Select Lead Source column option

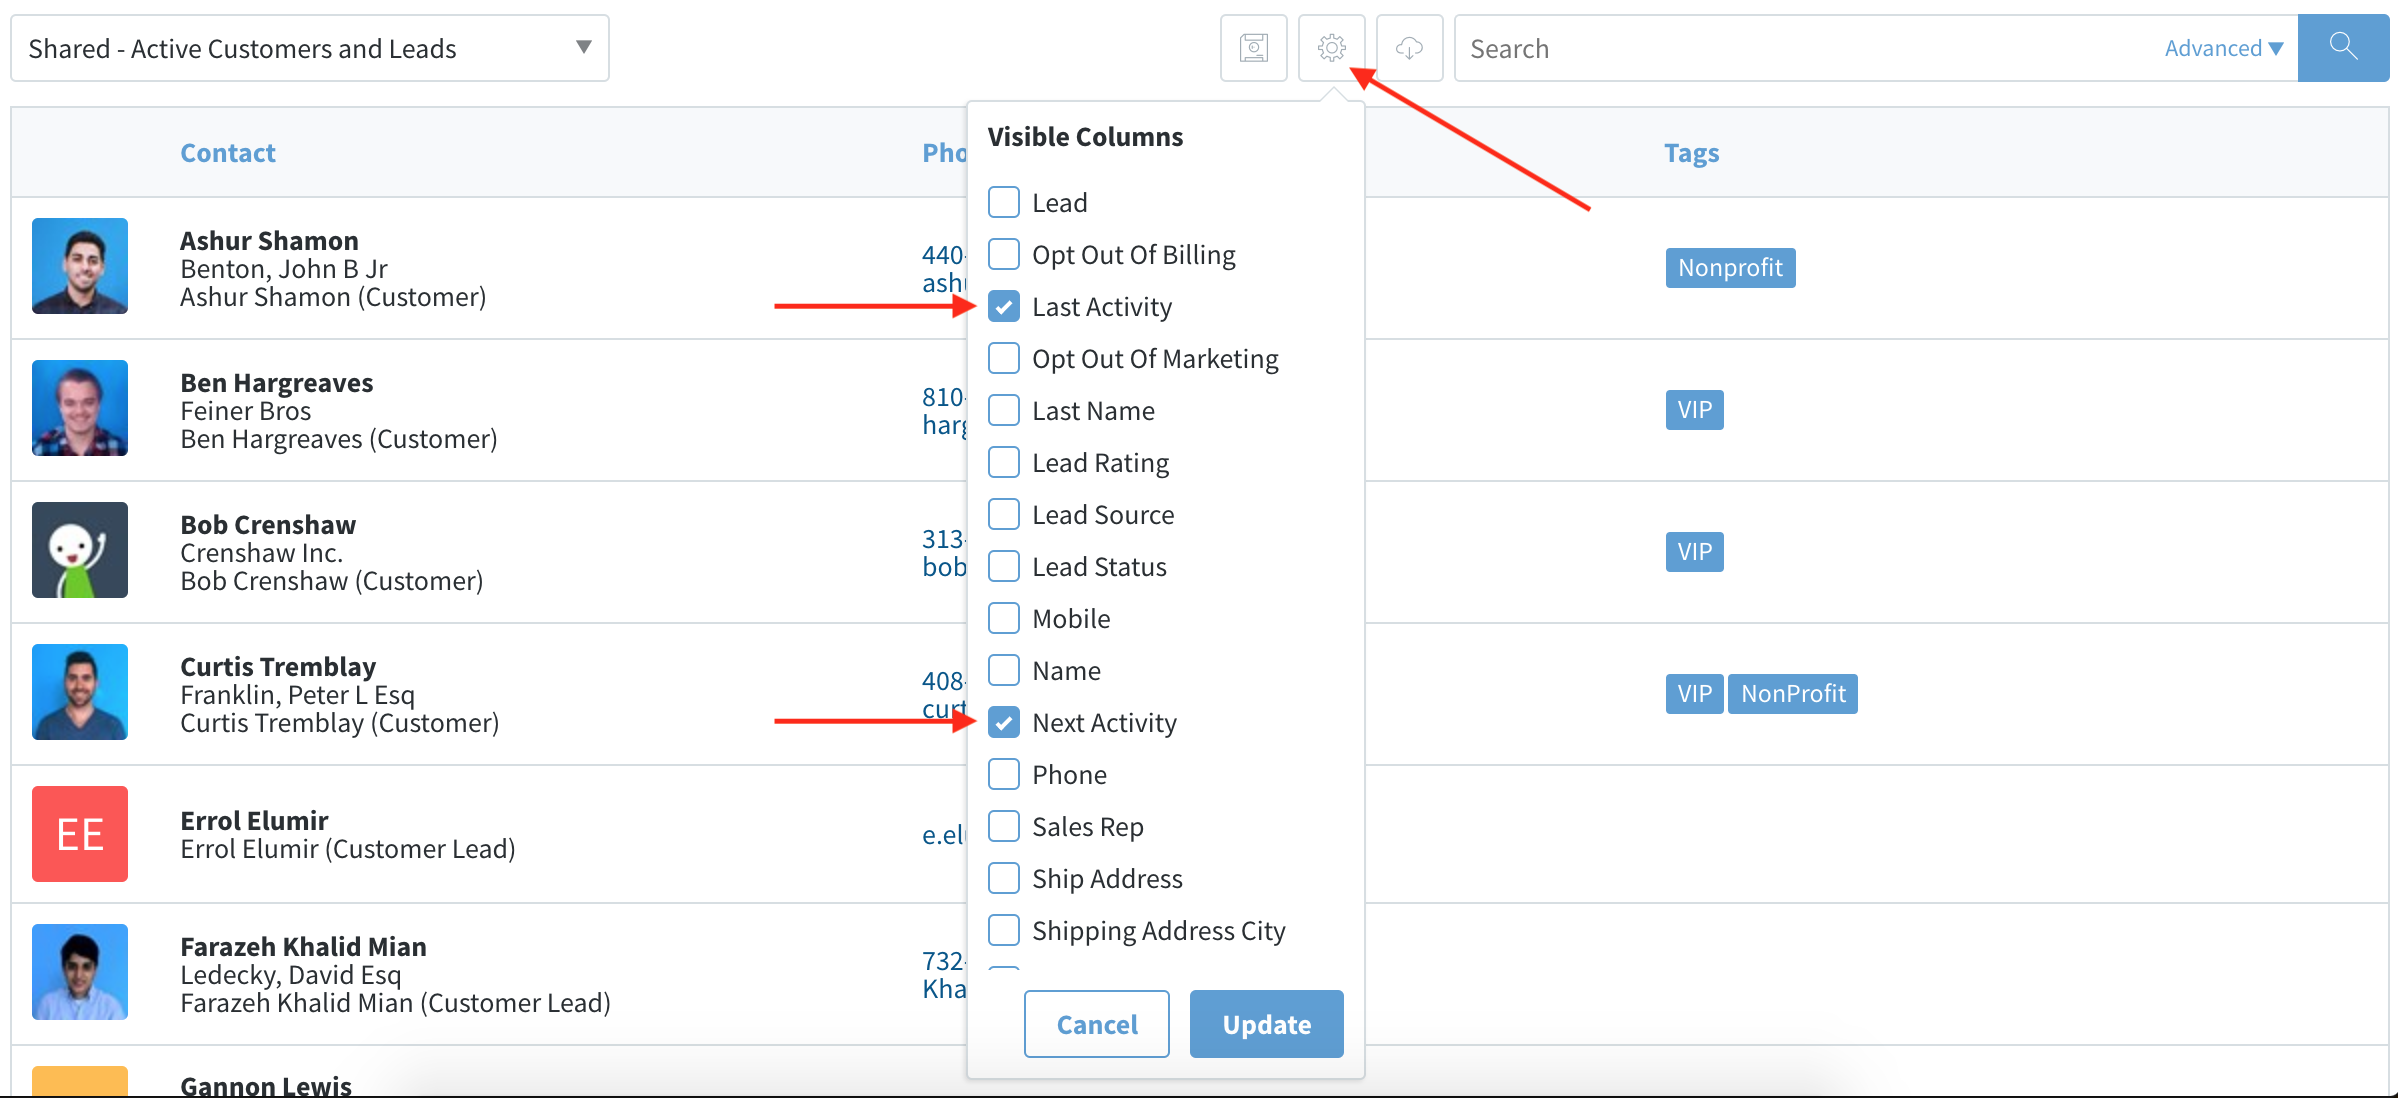(x=1006, y=514)
